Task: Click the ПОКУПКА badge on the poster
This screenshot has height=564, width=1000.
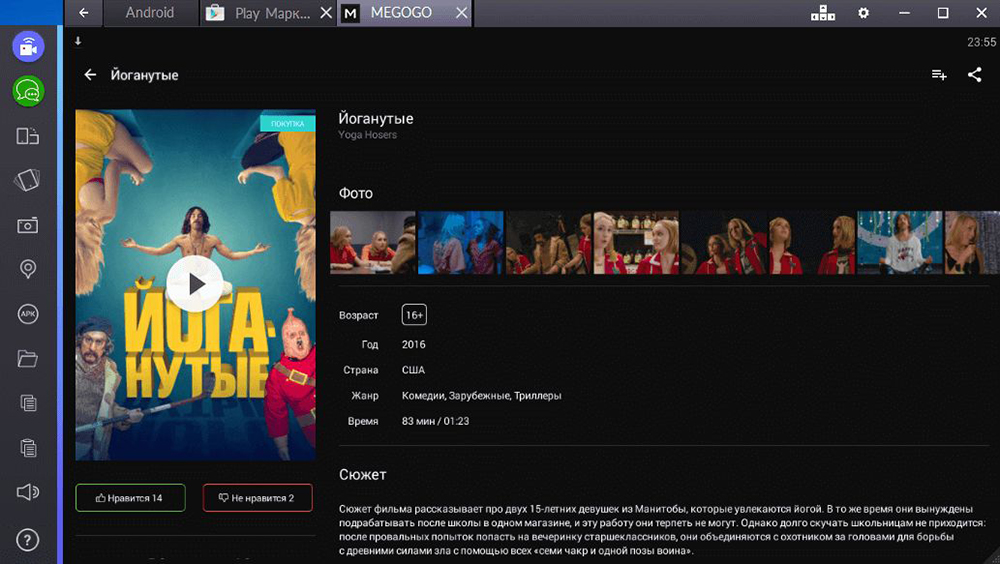Action: [288, 123]
